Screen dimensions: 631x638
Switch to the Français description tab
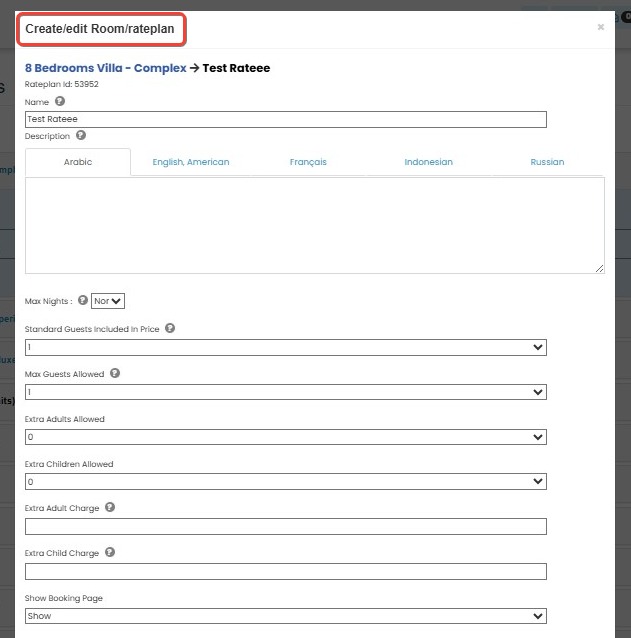click(x=308, y=162)
